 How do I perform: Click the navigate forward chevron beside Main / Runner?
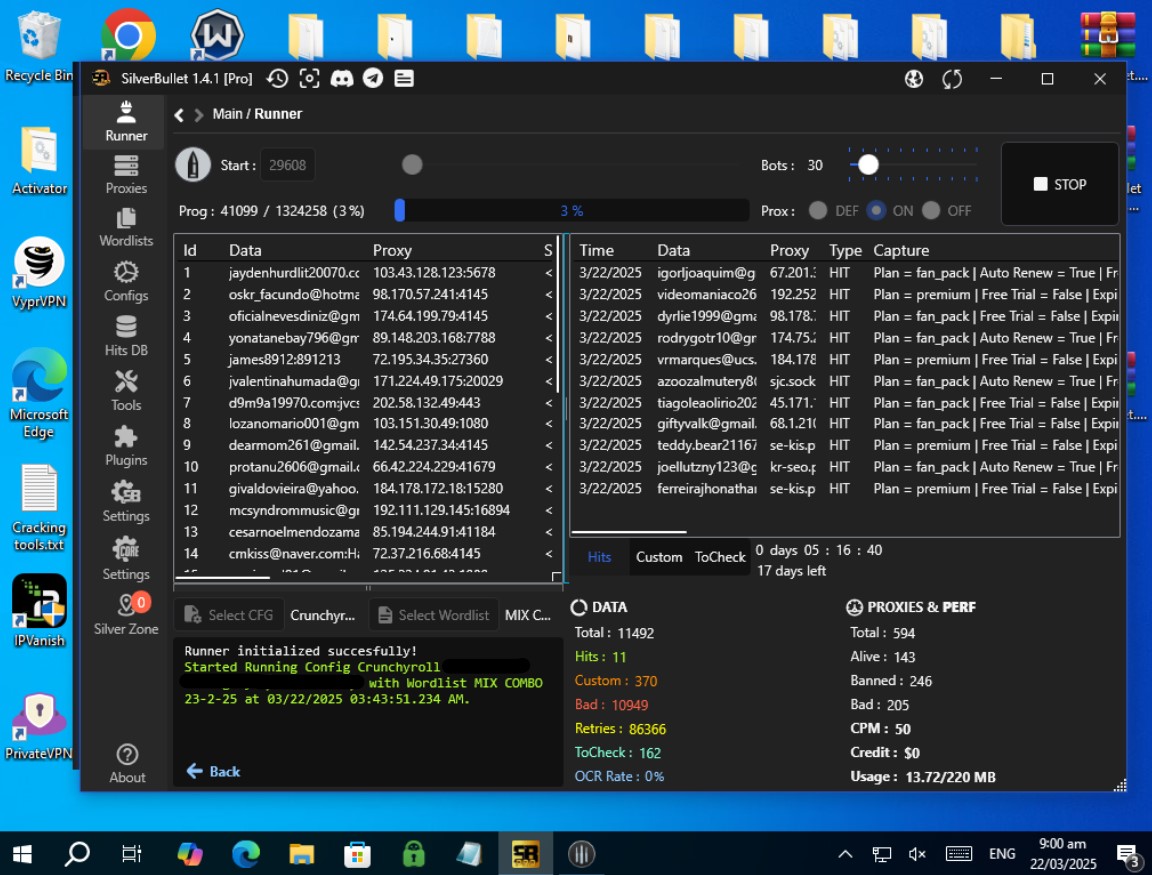[198, 115]
